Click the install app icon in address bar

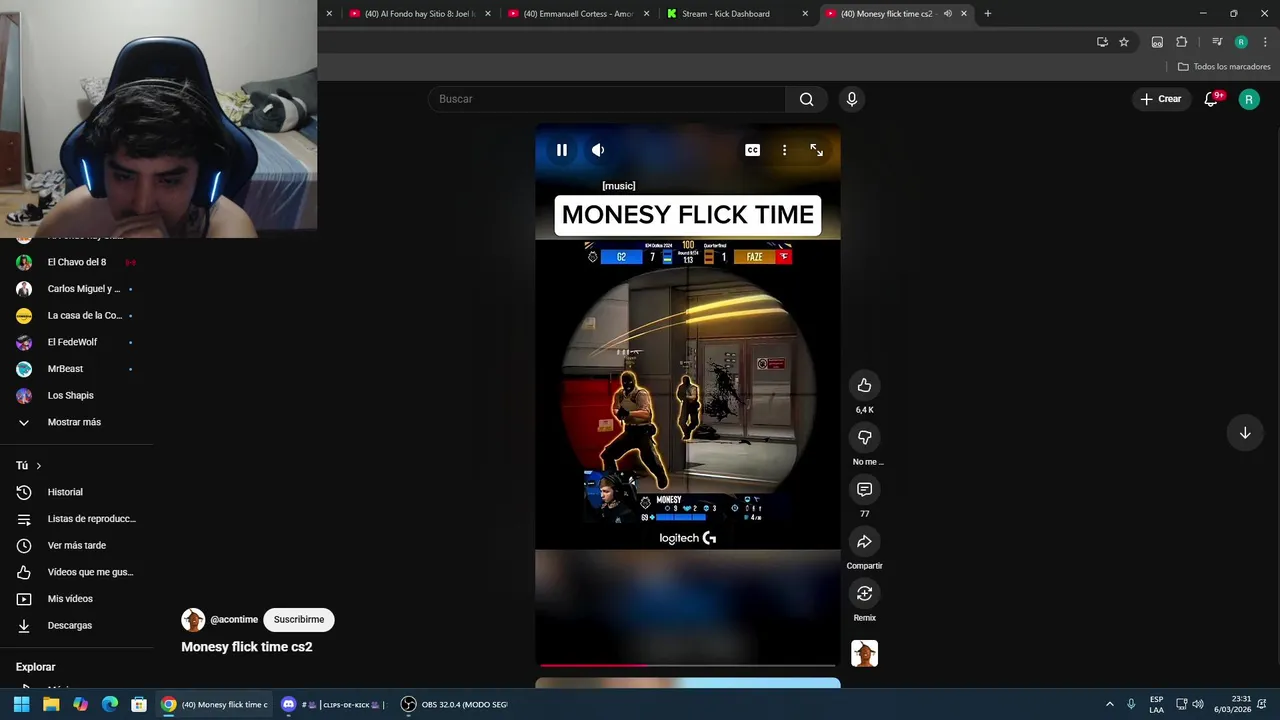pos(1102,42)
